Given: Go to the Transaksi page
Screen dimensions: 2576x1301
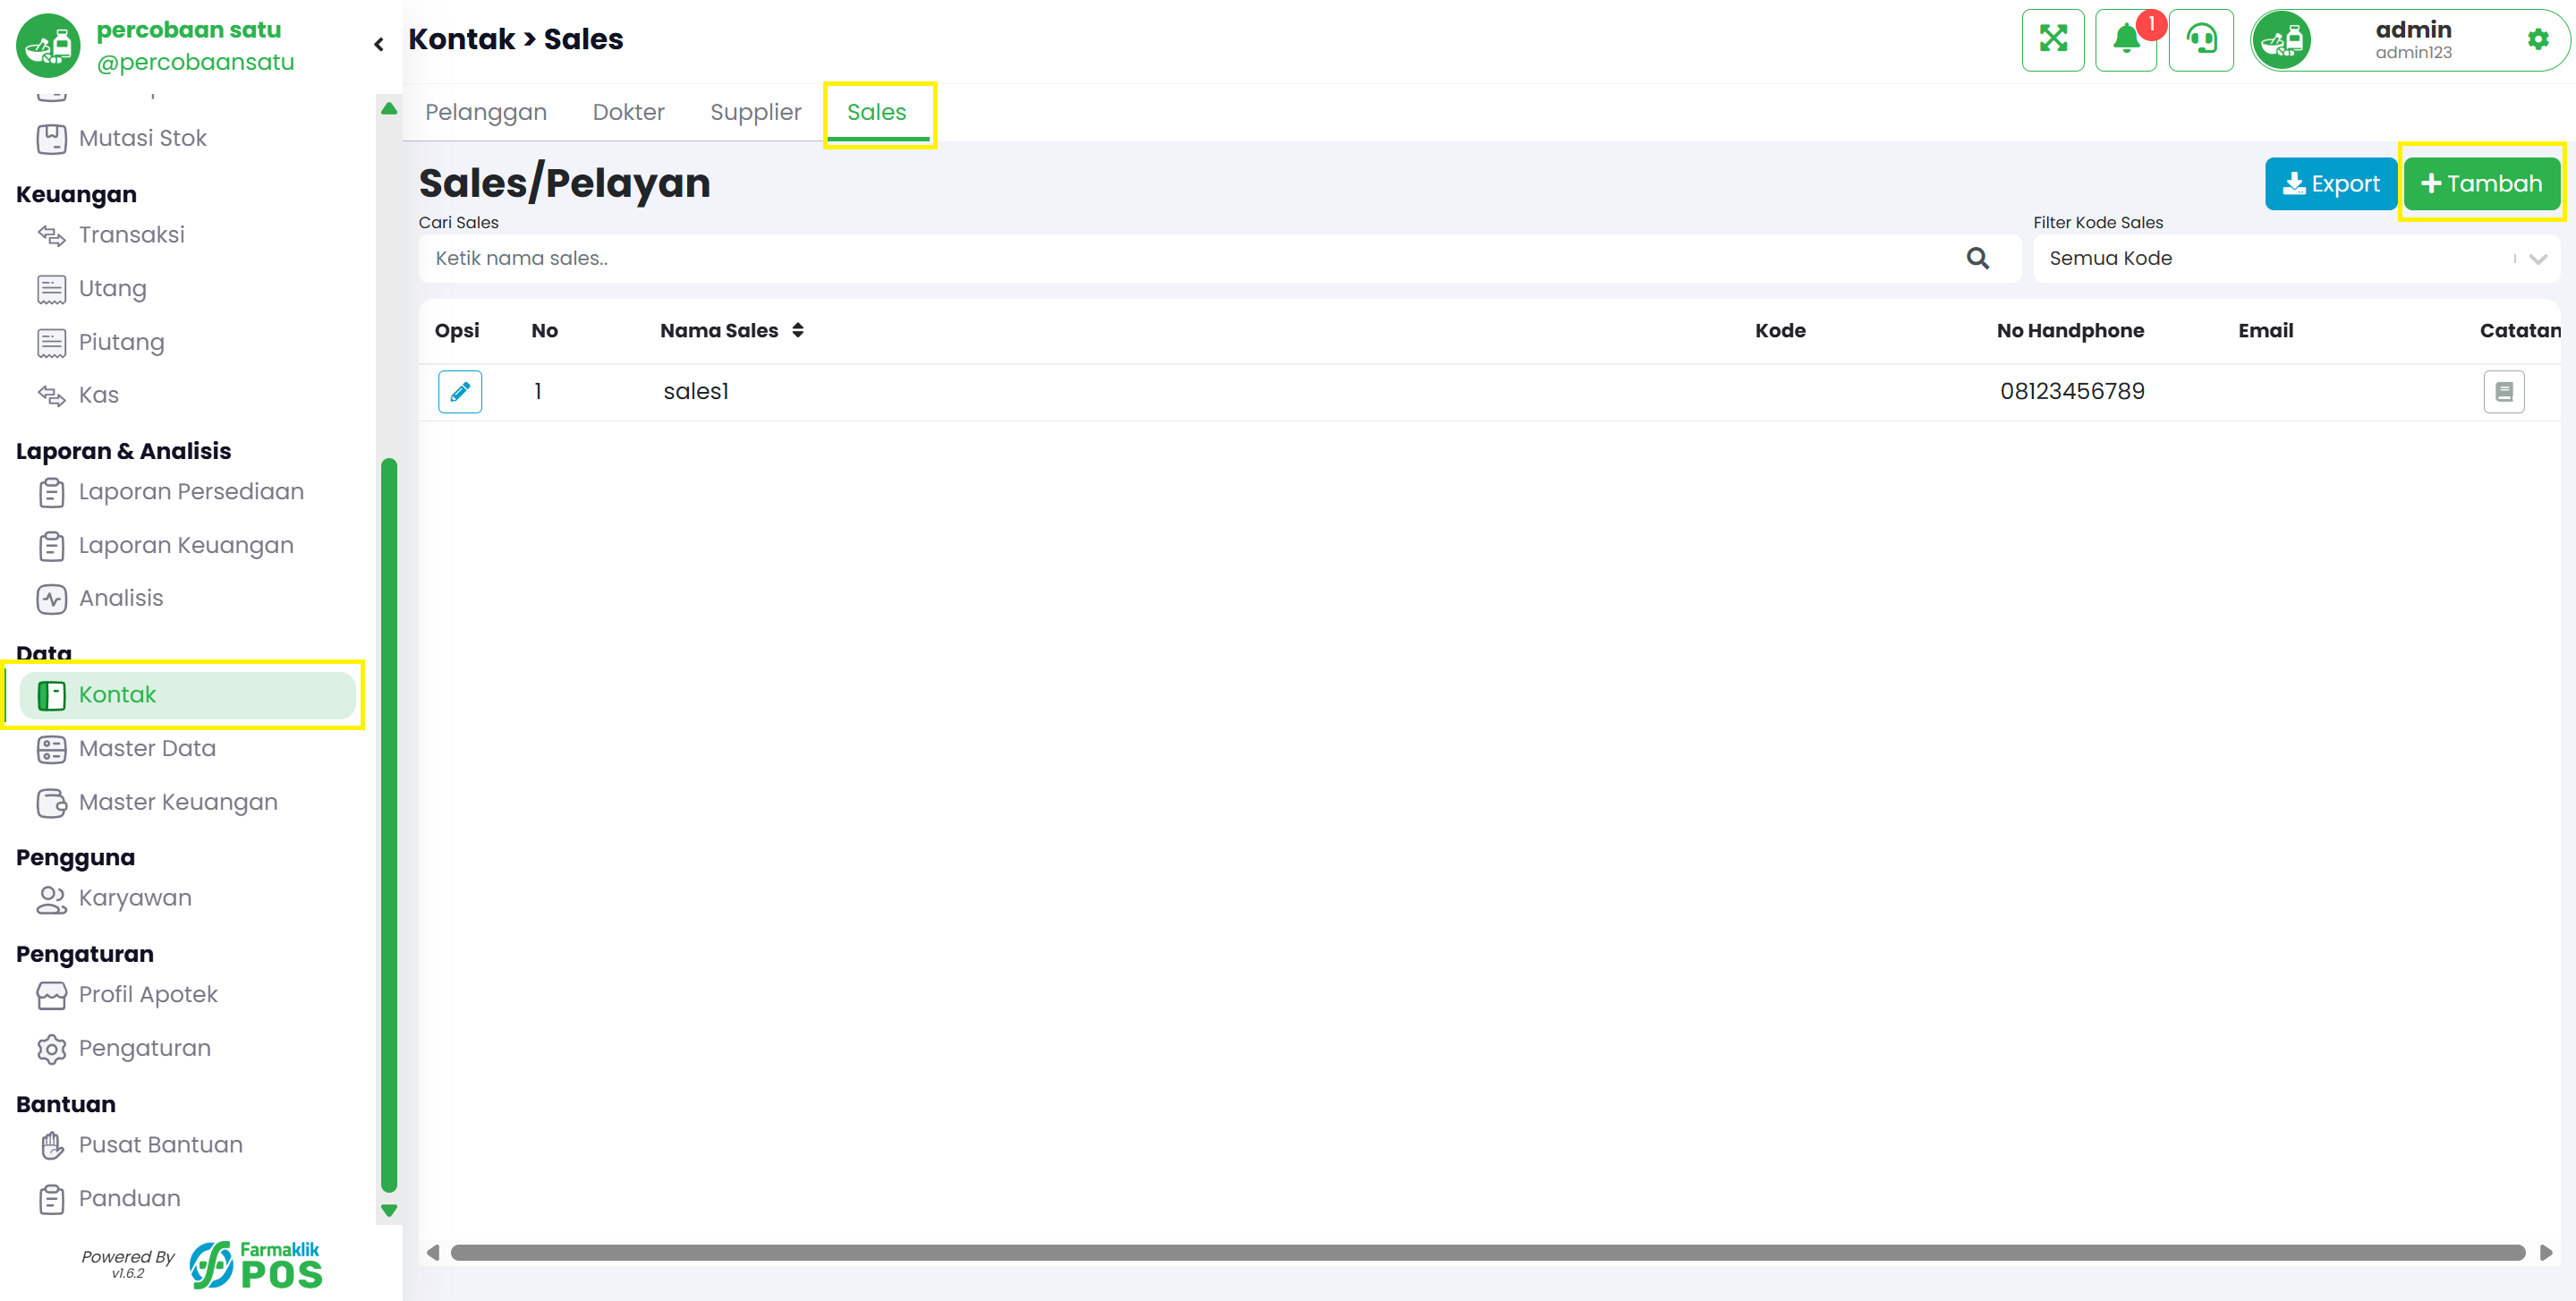Looking at the screenshot, I should pyautogui.click(x=132, y=235).
